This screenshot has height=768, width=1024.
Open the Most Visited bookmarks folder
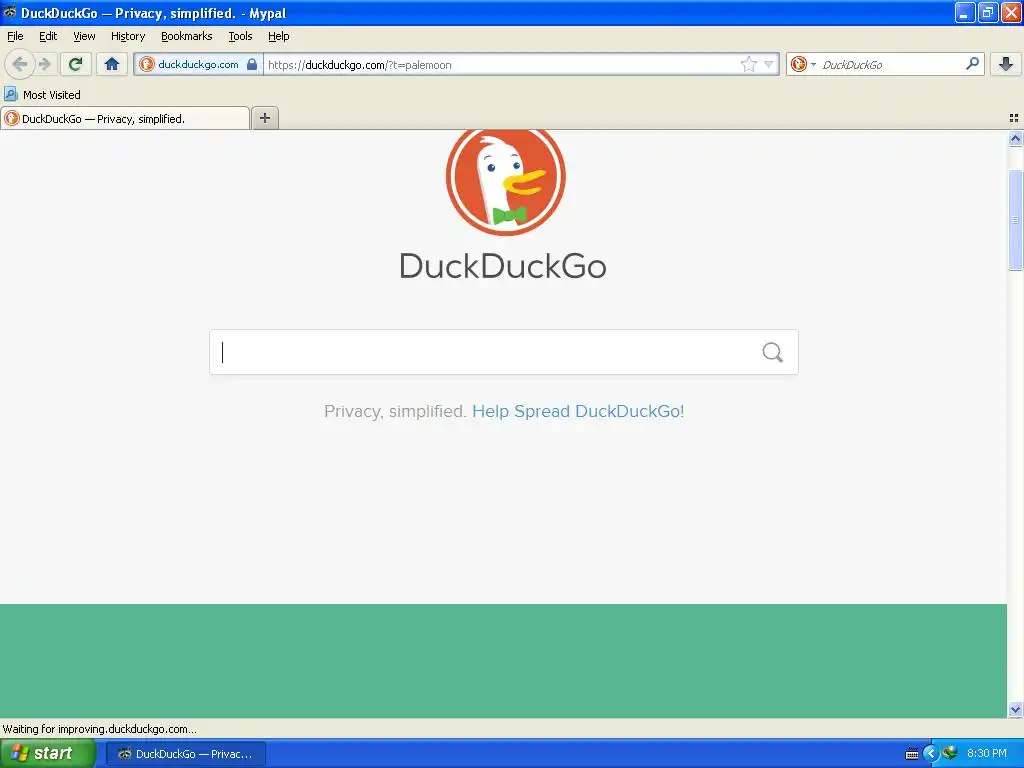[x=43, y=95]
